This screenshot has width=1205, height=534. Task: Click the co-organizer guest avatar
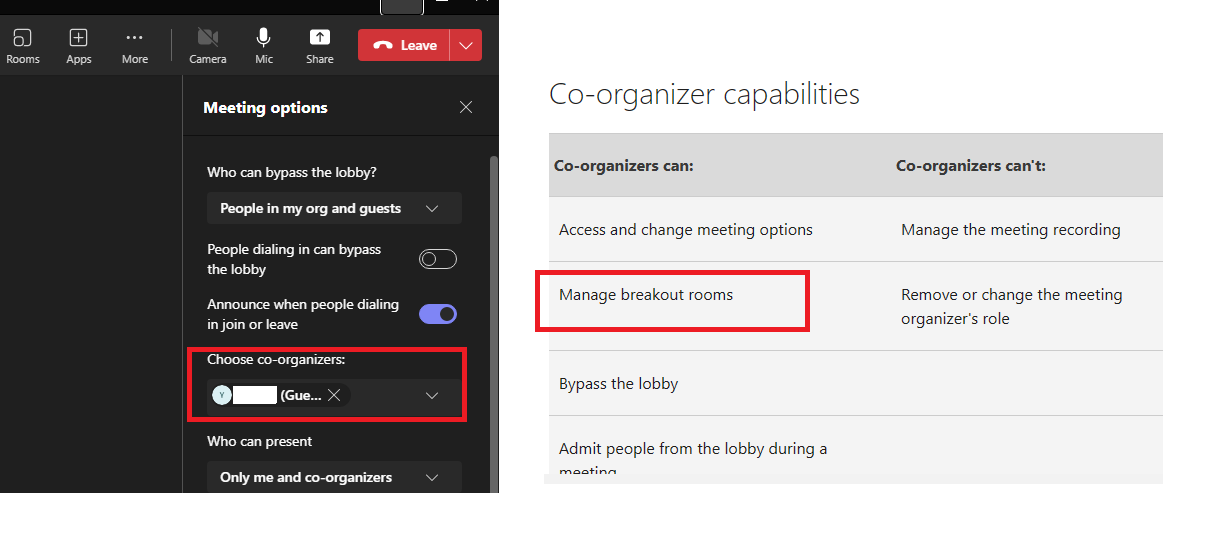point(222,395)
